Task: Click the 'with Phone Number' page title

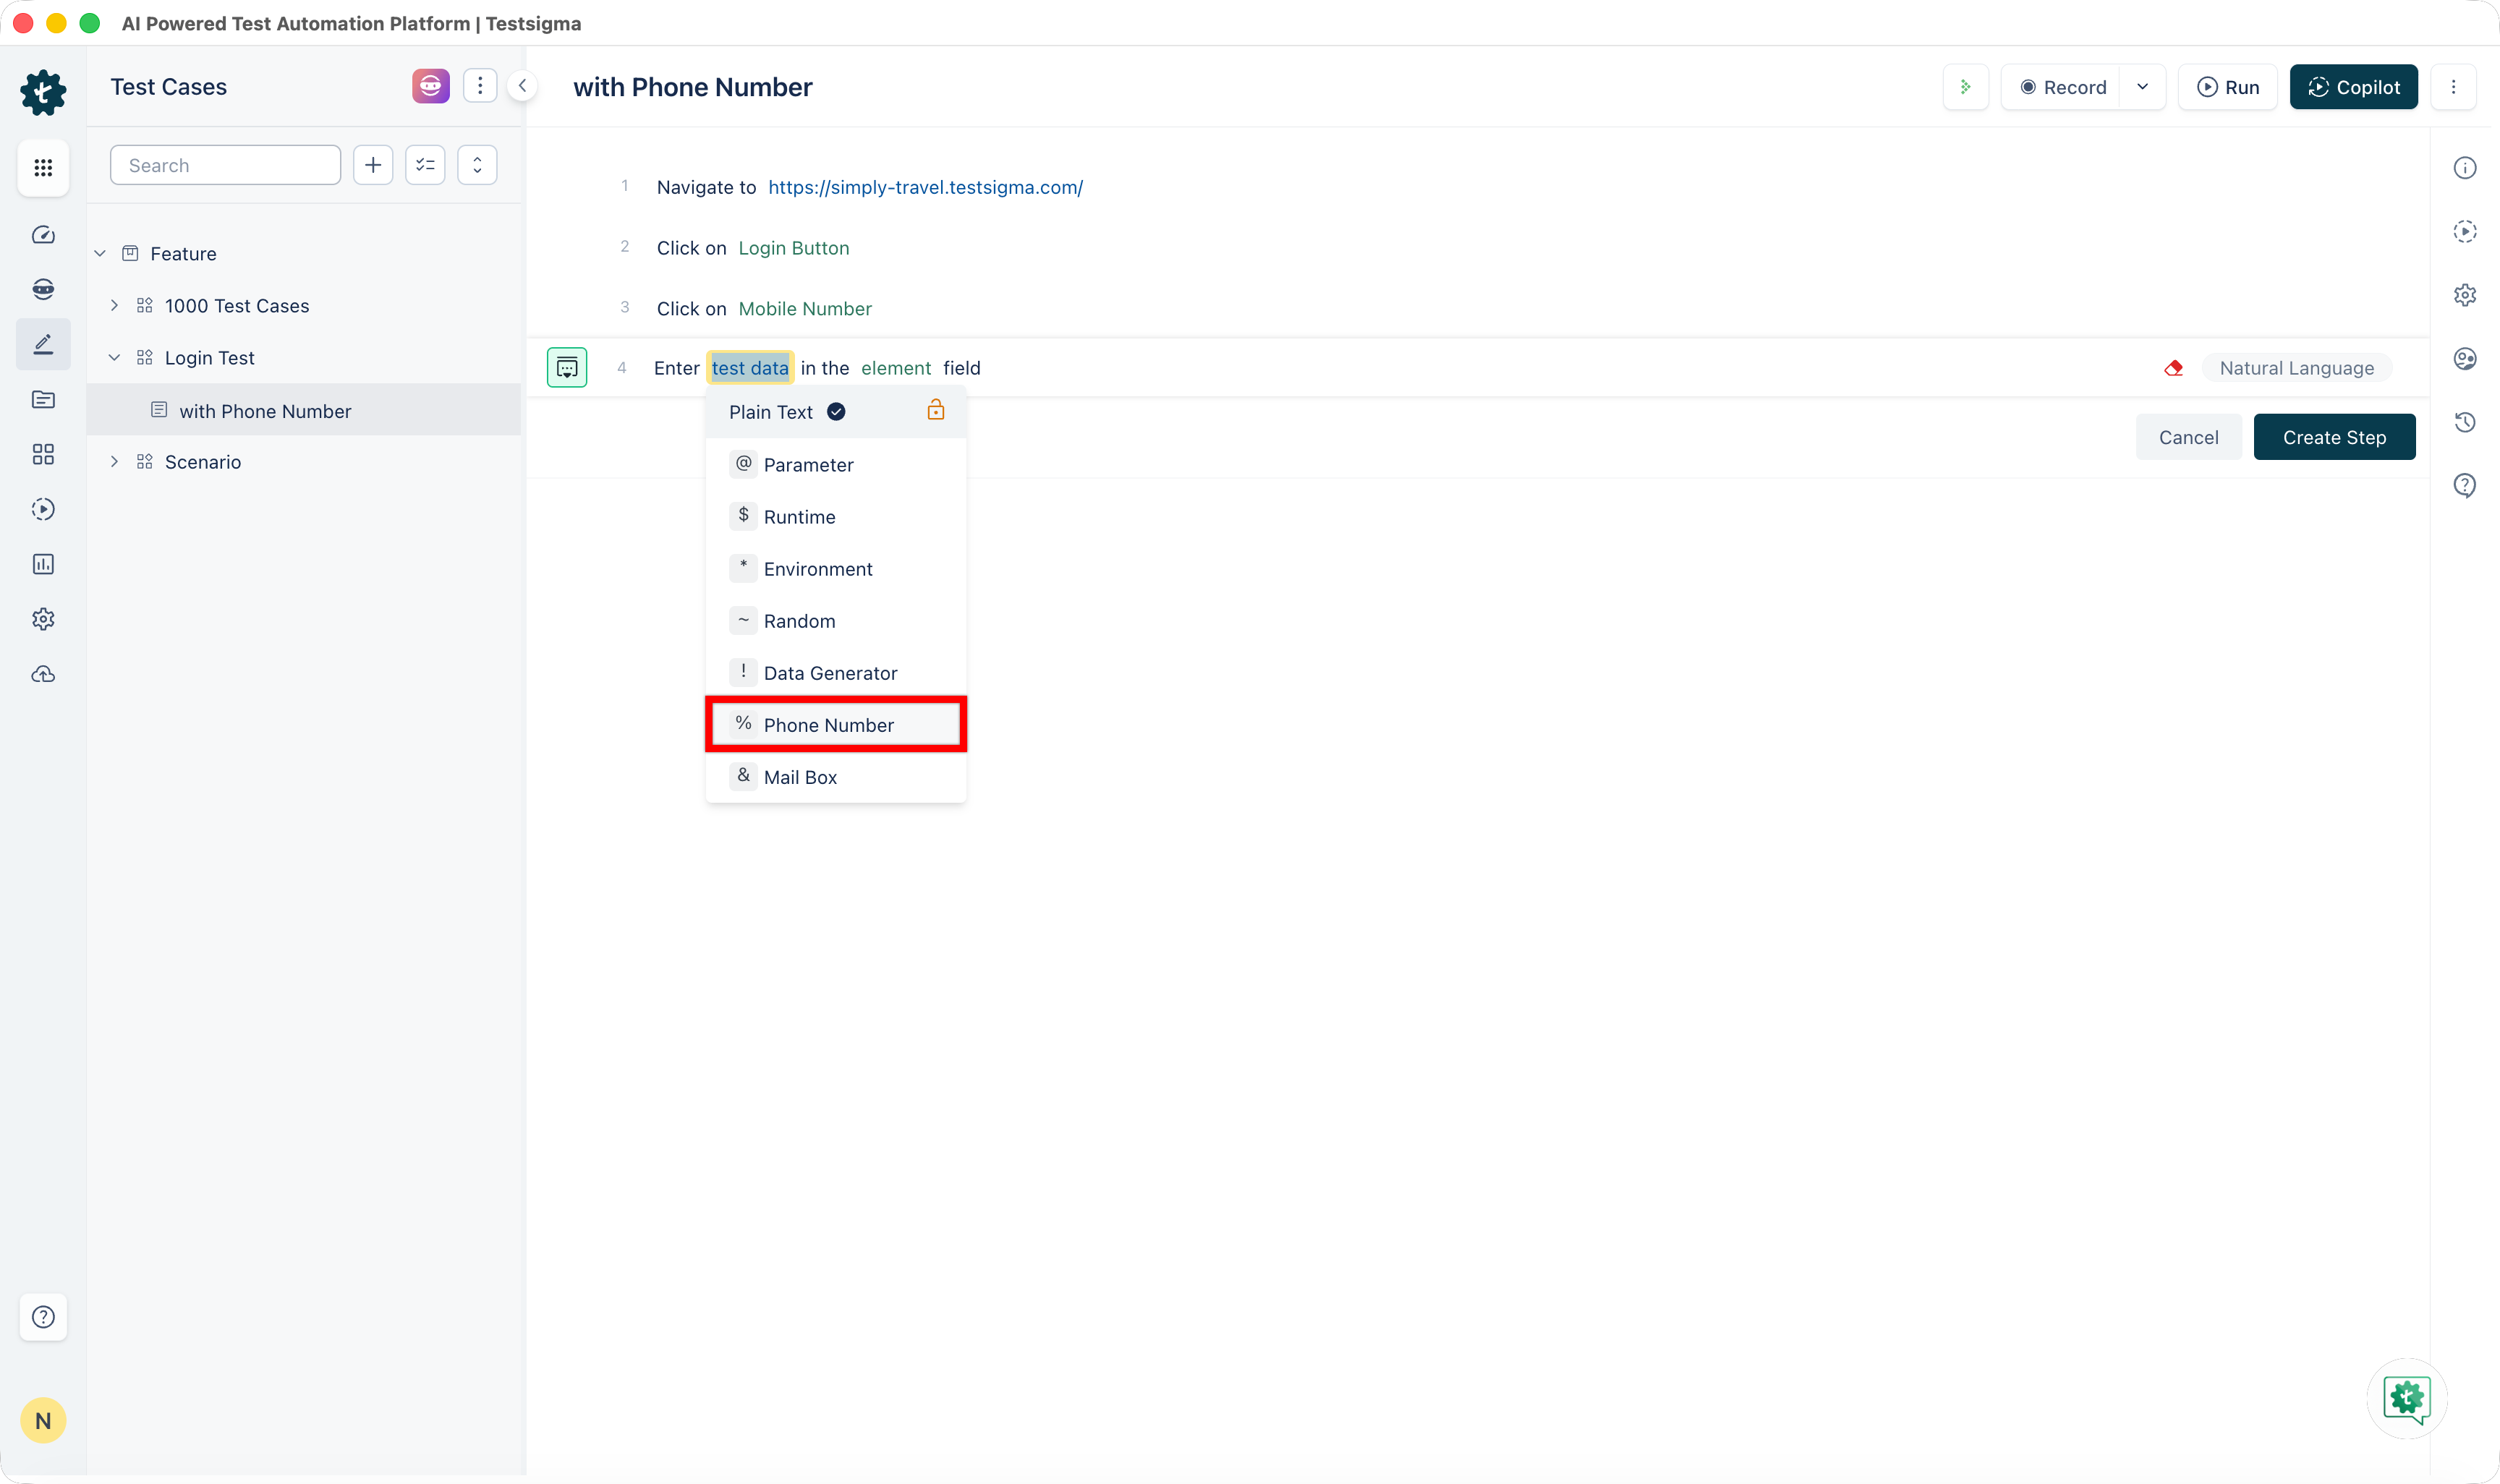Action: 693,87
